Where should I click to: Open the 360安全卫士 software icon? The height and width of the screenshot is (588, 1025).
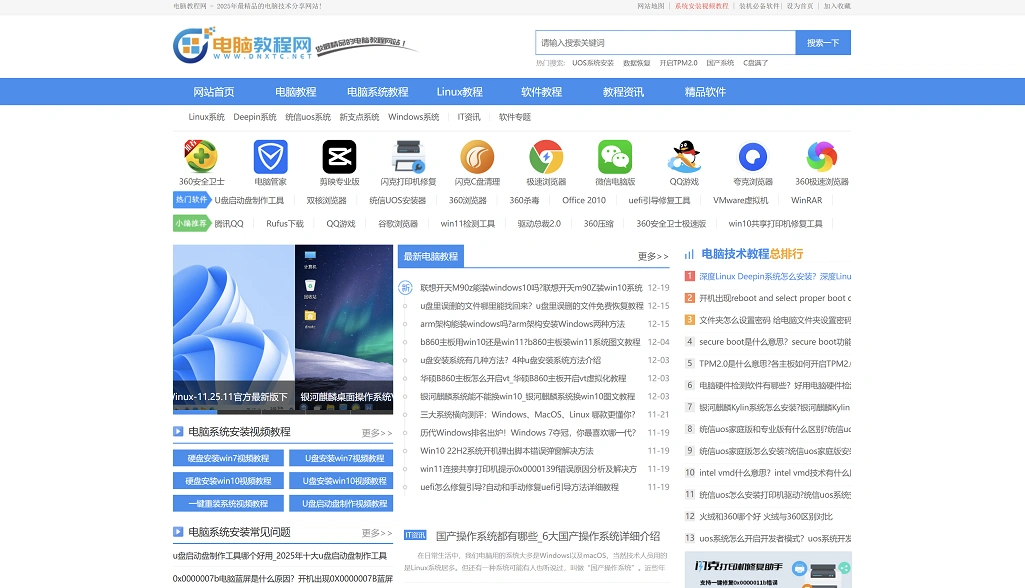(201, 157)
